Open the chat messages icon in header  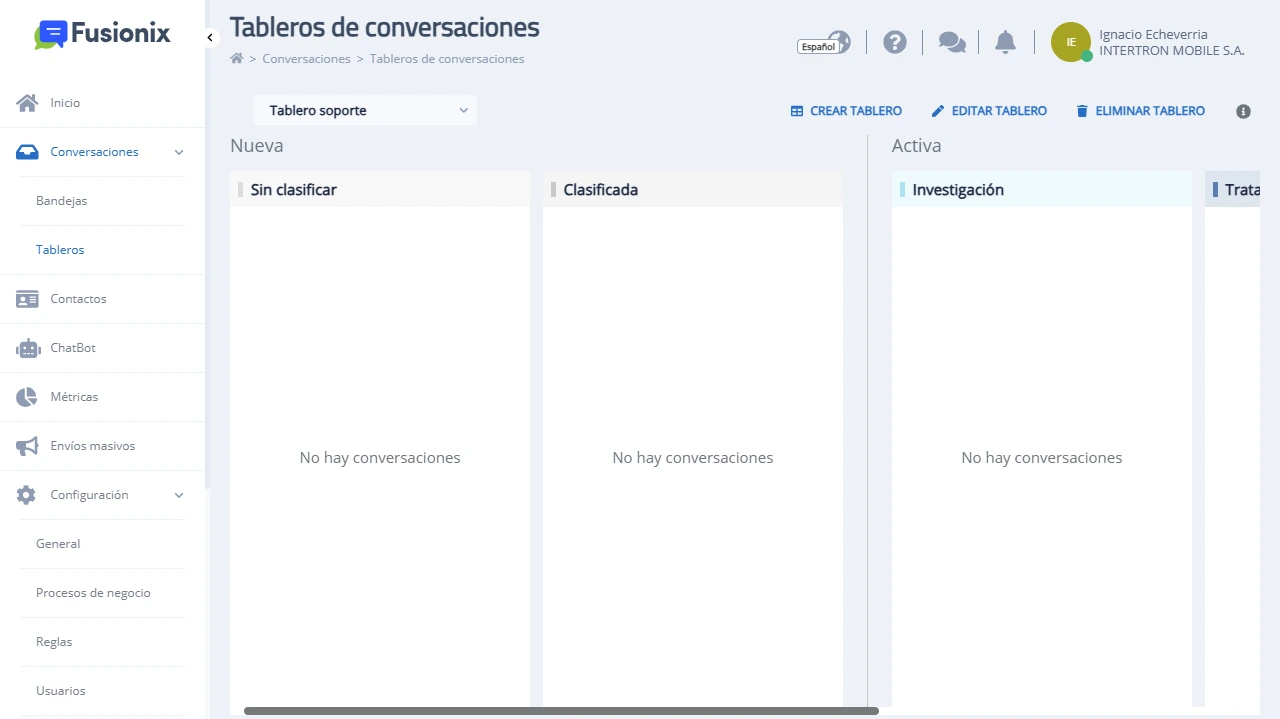click(x=952, y=42)
